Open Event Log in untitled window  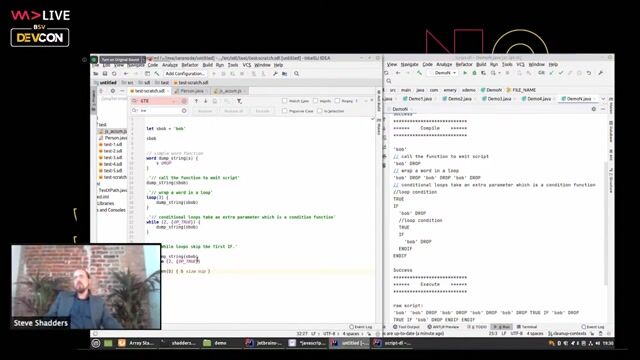pyautogui.click(x=361, y=327)
